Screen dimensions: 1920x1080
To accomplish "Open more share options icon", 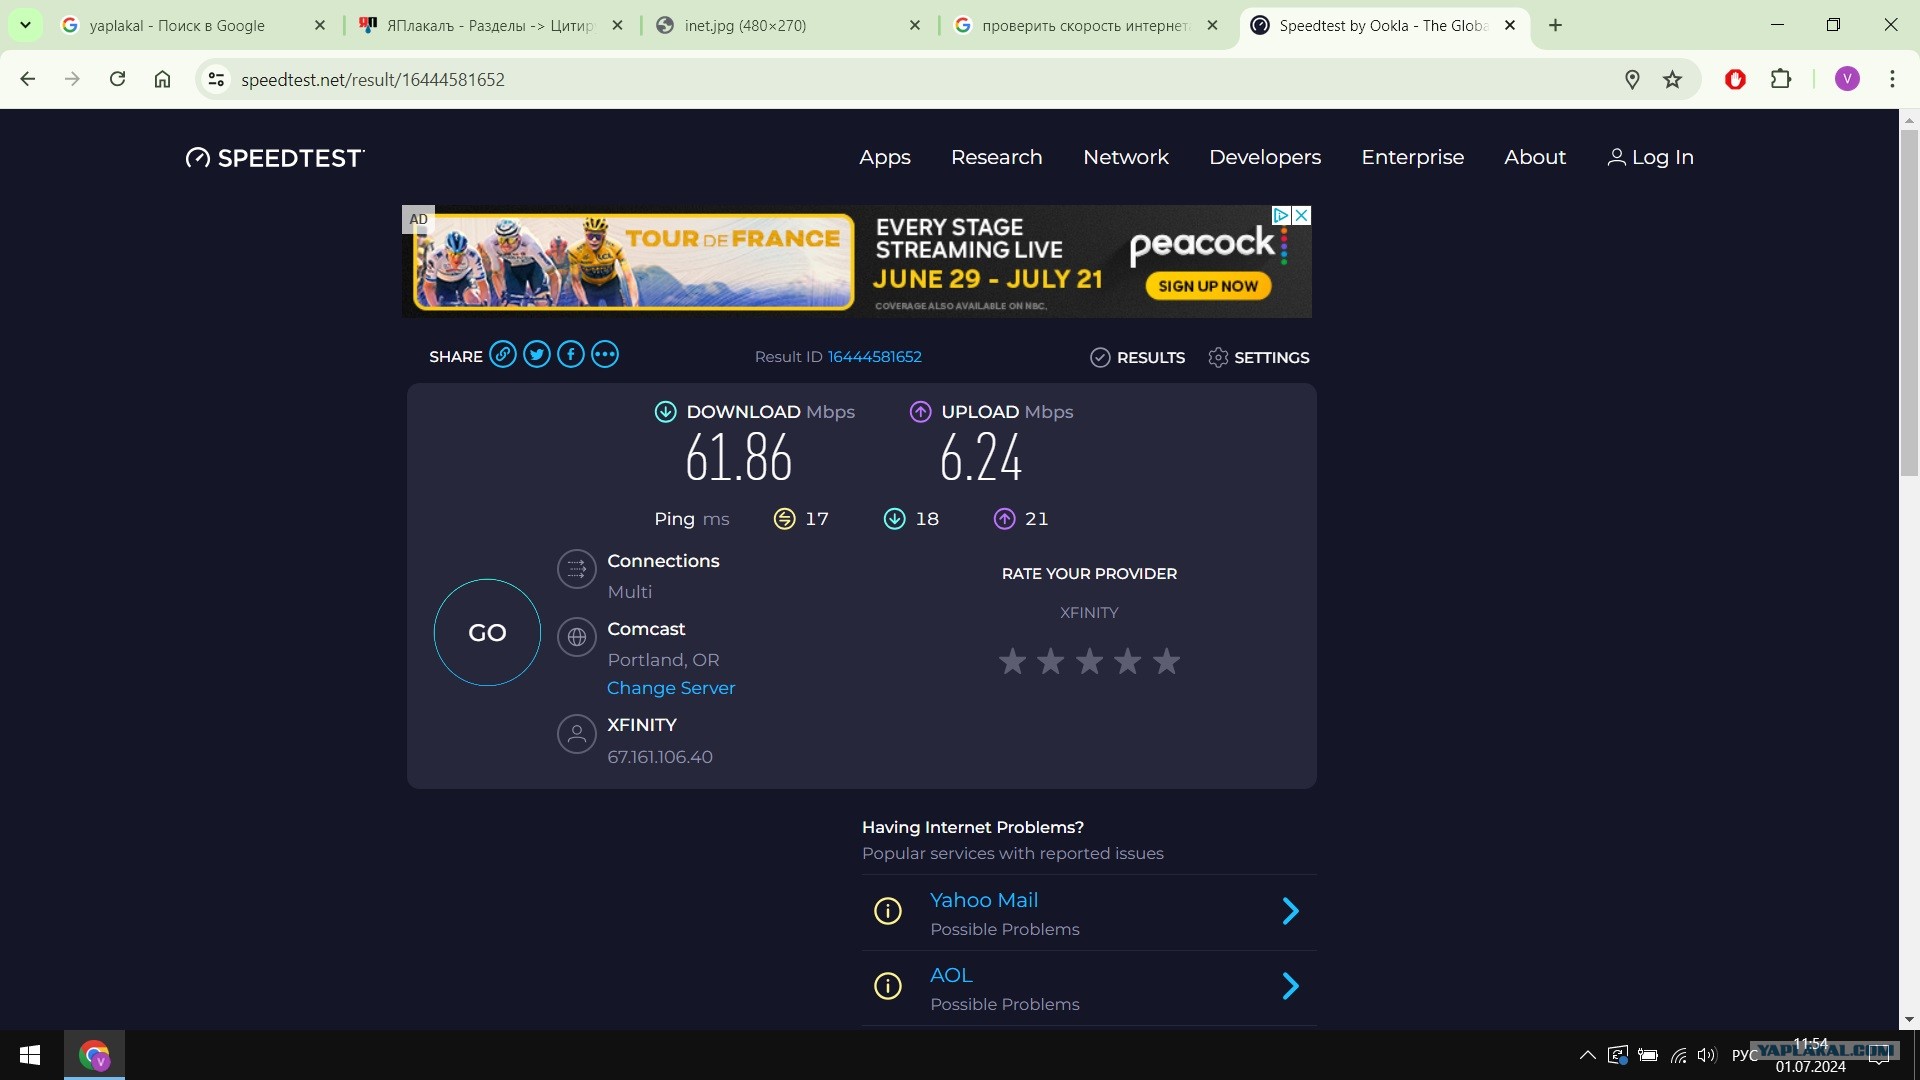I will coord(605,355).
